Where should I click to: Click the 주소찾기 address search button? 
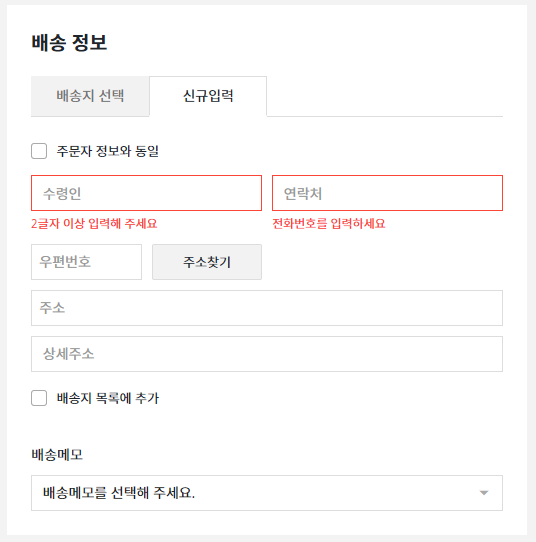[x=207, y=262]
